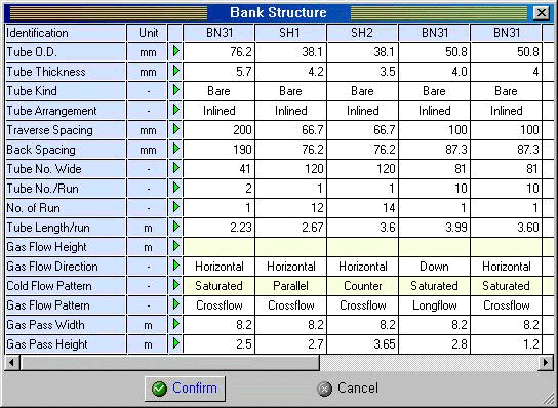This screenshot has height=408, width=558.
Task: Click green arrow for Tube Thickness row
Action: click(x=176, y=71)
